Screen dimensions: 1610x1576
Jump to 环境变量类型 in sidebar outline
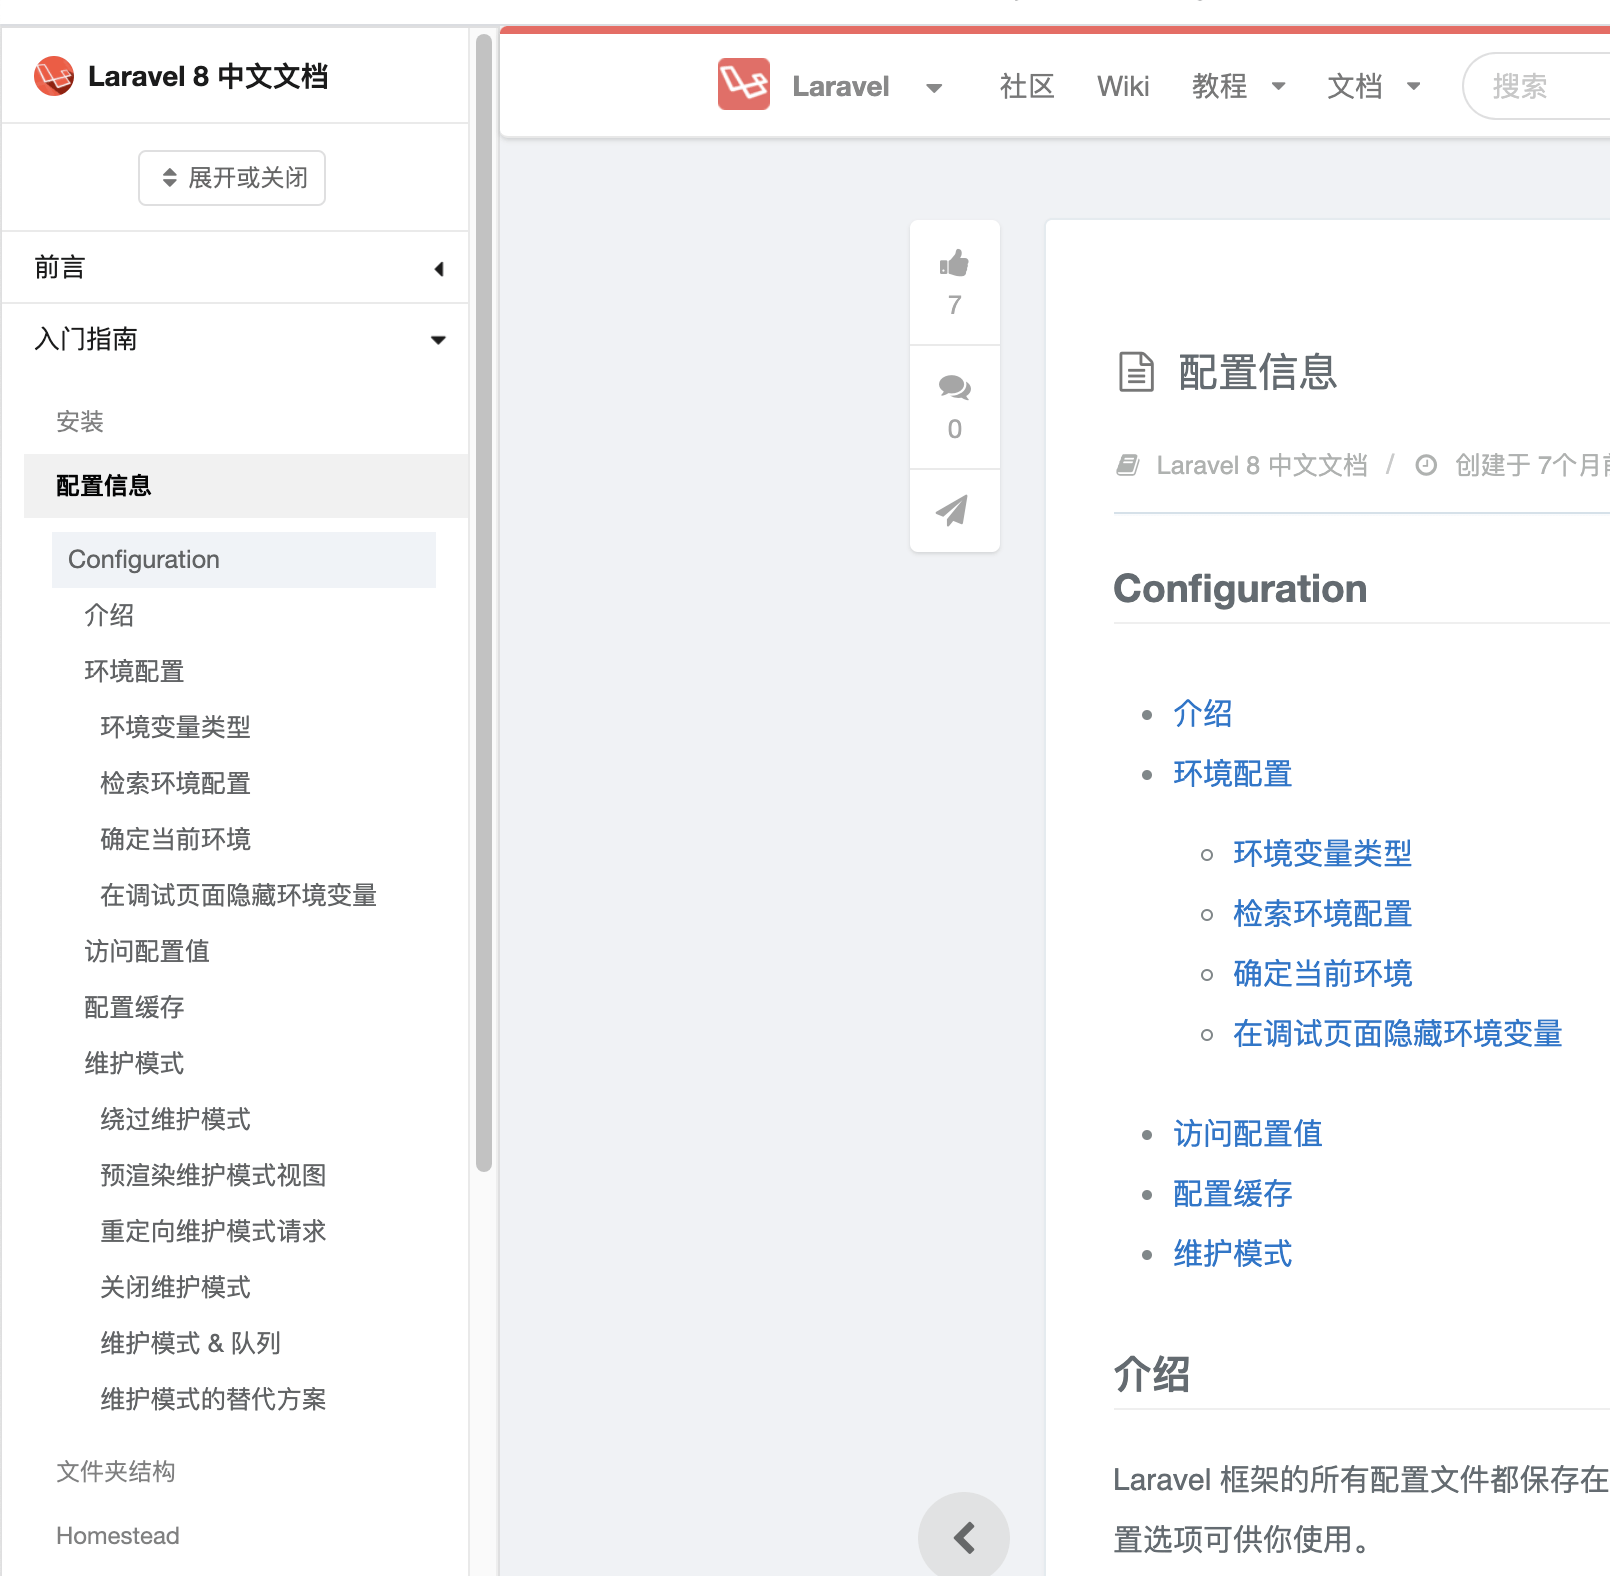tap(175, 727)
